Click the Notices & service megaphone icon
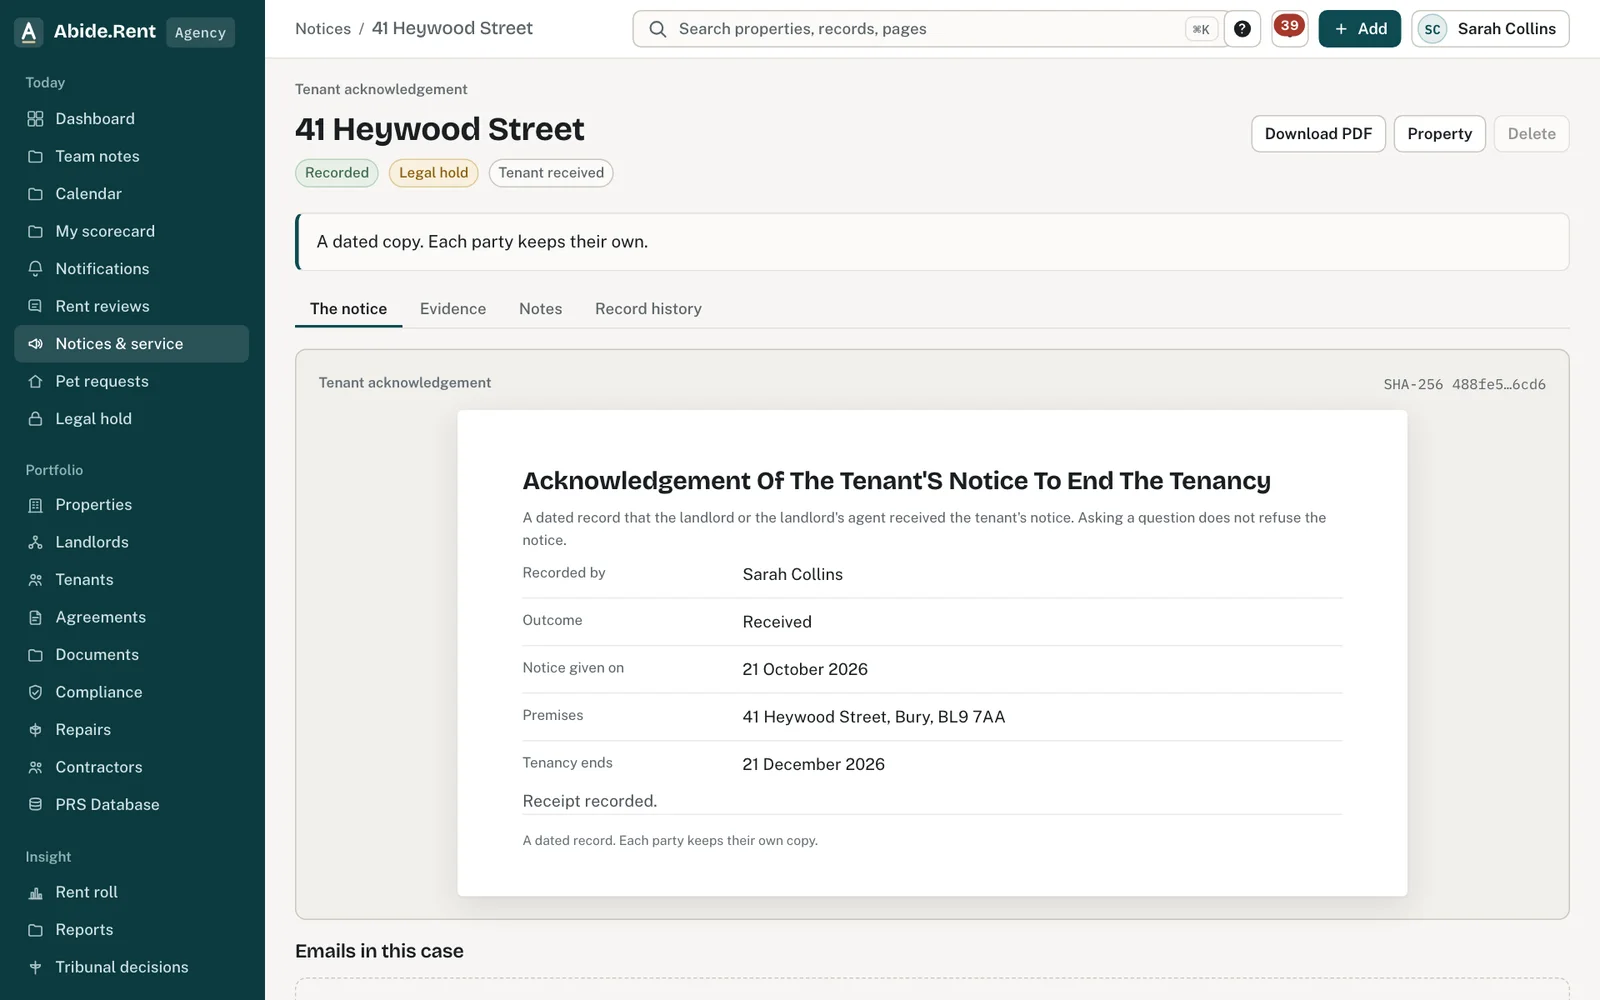1600x1000 pixels. [x=35, y=344]
